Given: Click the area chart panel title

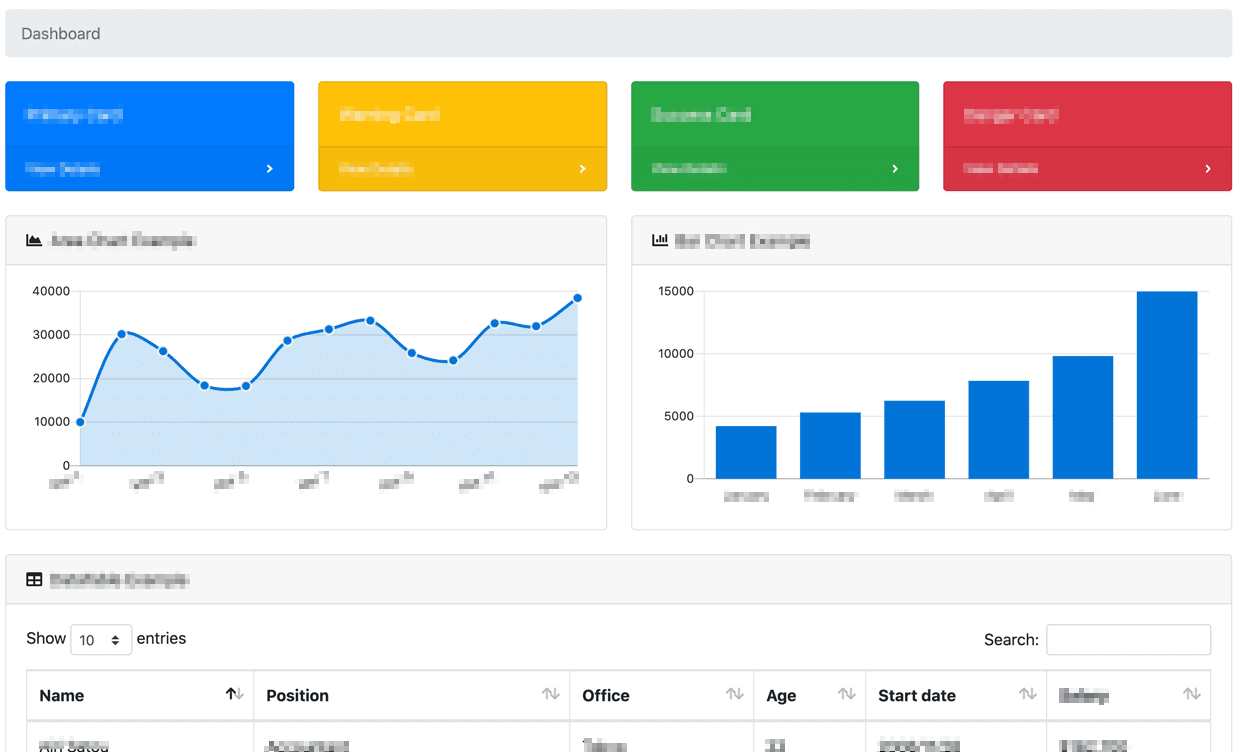Looking at the screenshot, I should click(122, 240).
